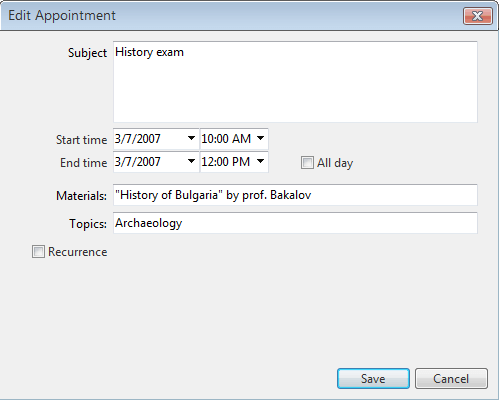Click the 12:00 PM end time value
This screenshot has height=400, width=500.
point(226,162)
